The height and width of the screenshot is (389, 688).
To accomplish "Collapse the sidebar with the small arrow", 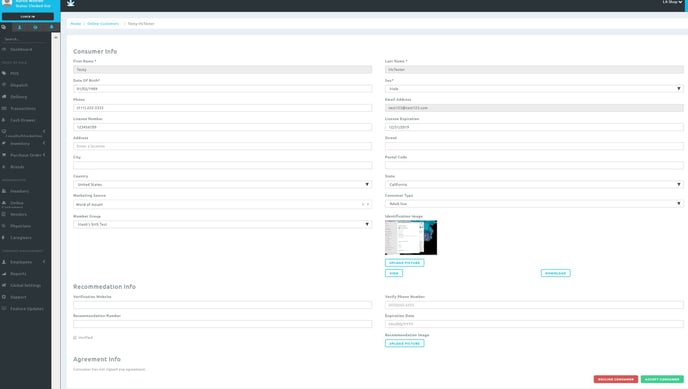I will [x=56, y=38].
